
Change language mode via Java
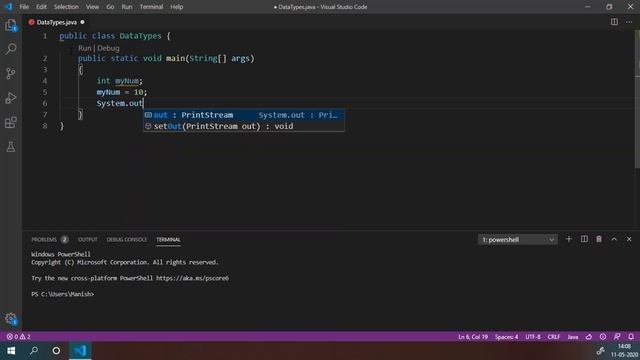(x=573, y=337)
